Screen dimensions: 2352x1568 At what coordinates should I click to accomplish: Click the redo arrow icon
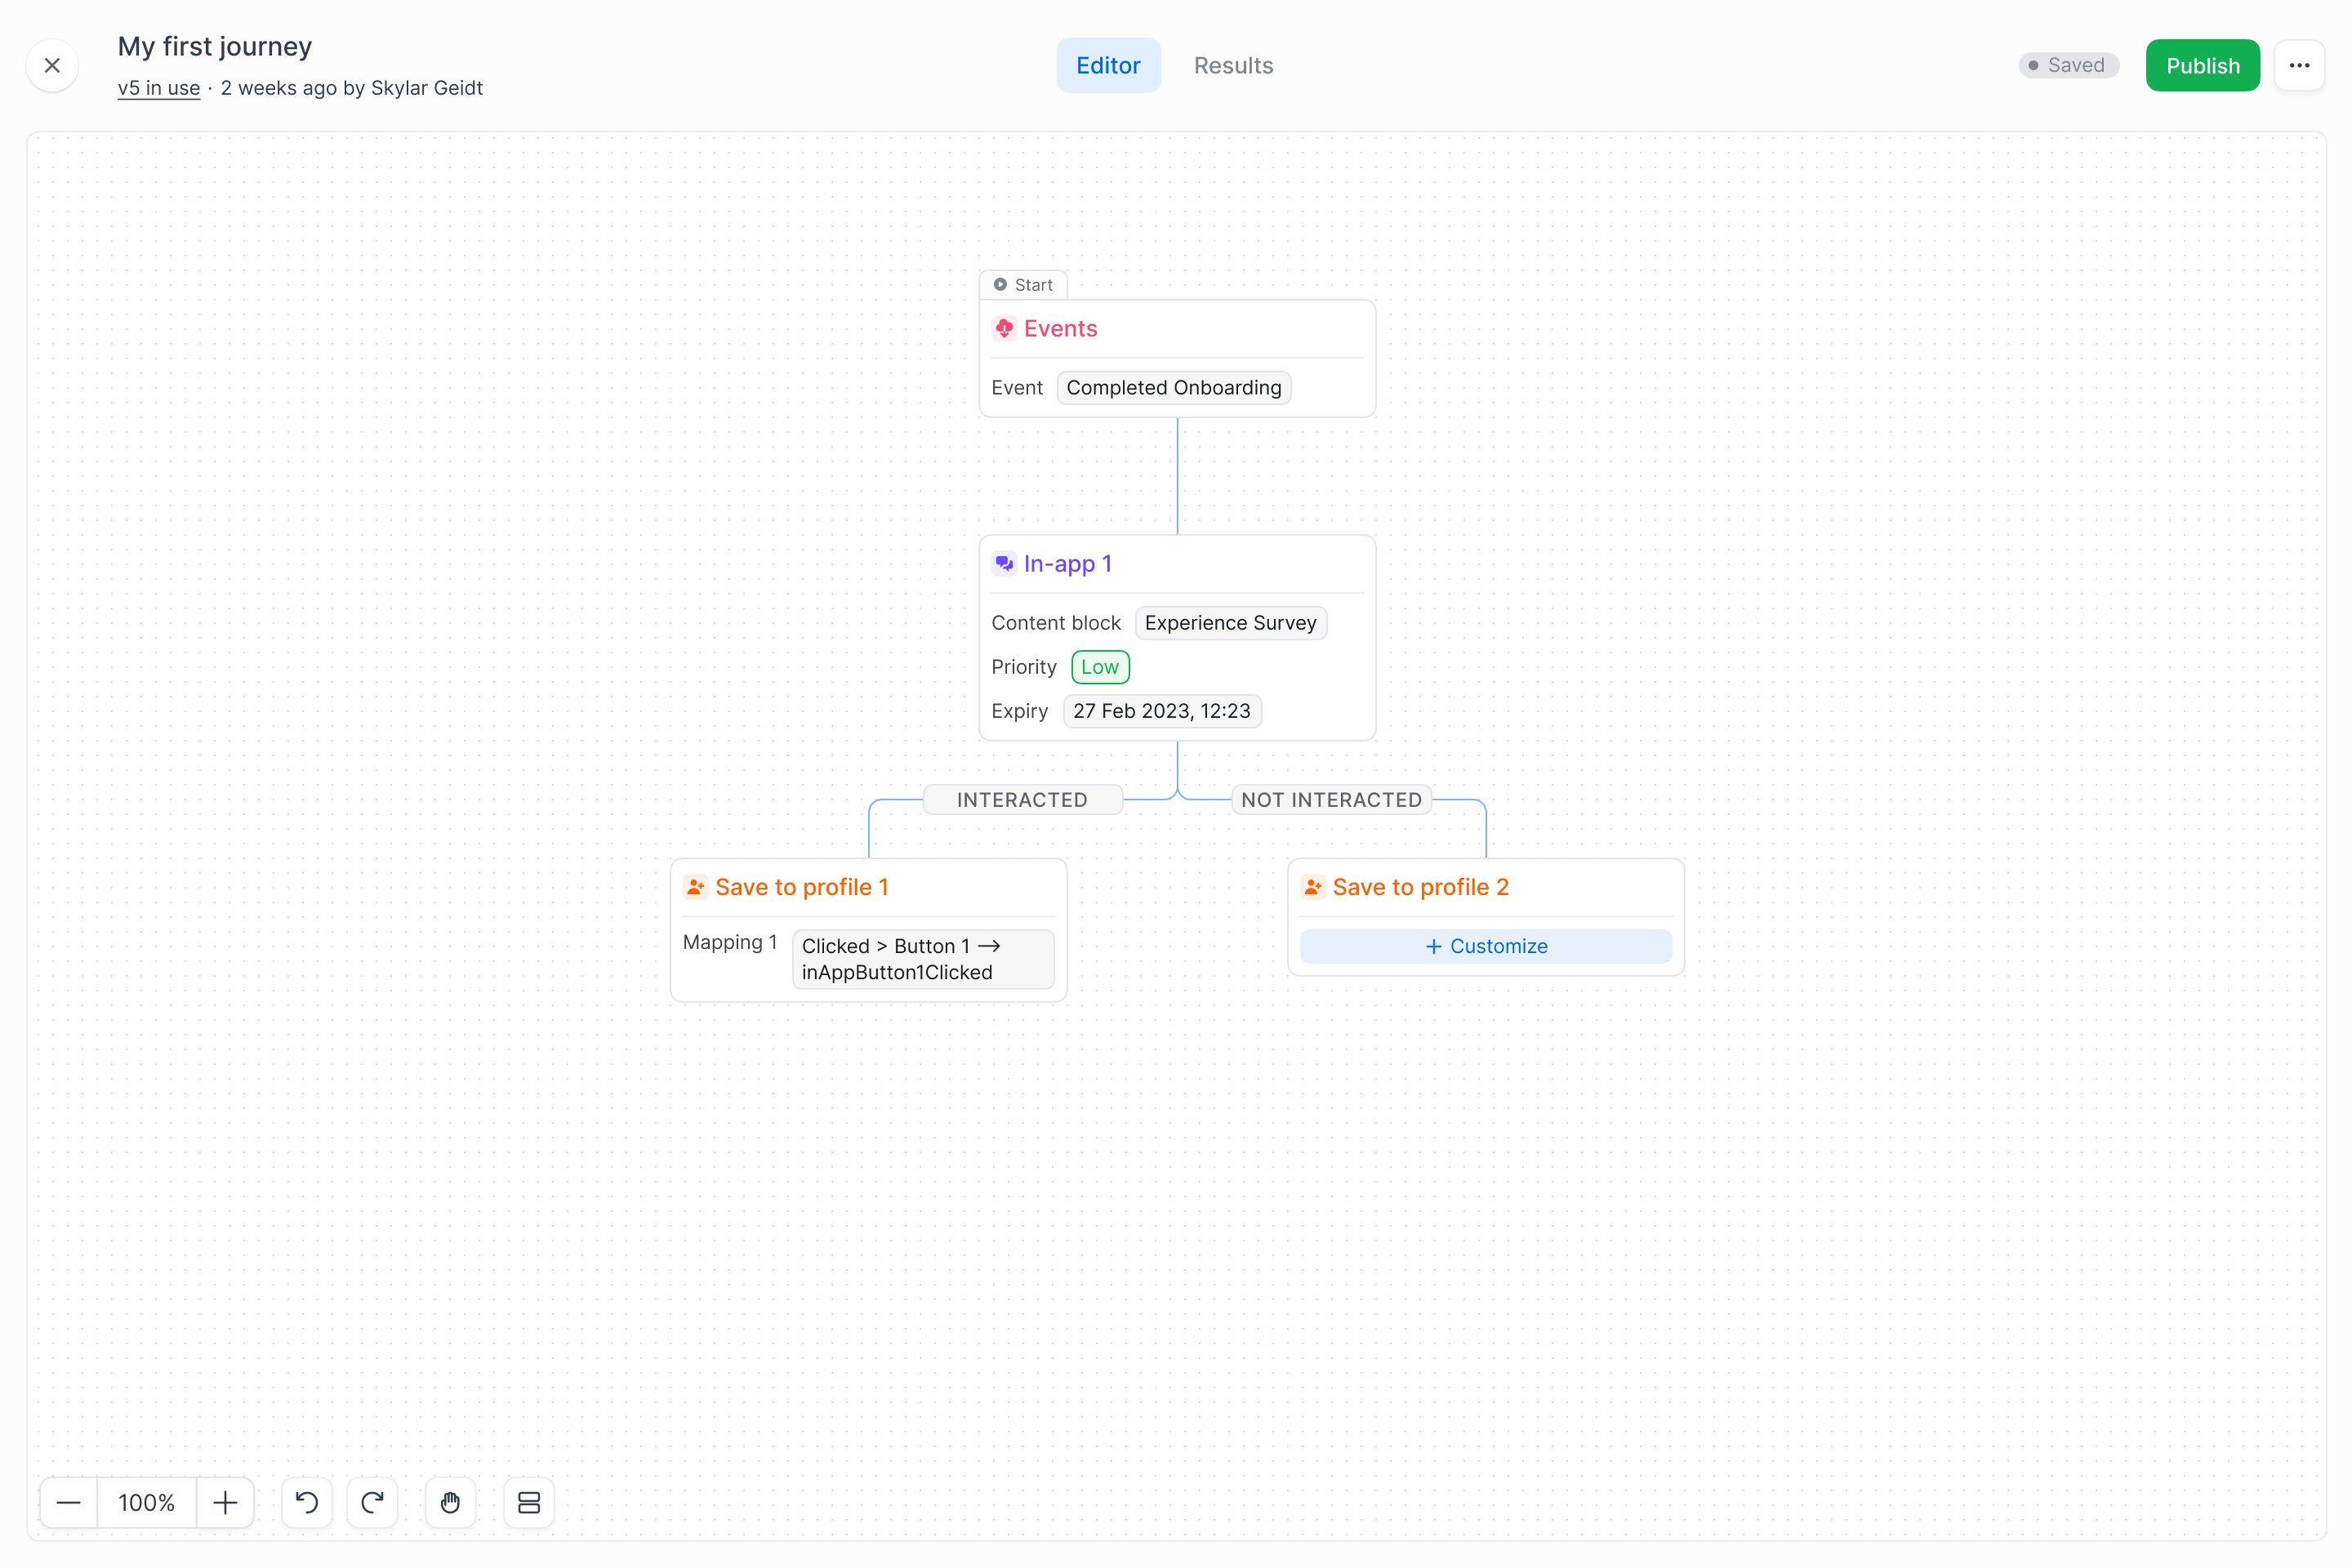coord(372,1503)
